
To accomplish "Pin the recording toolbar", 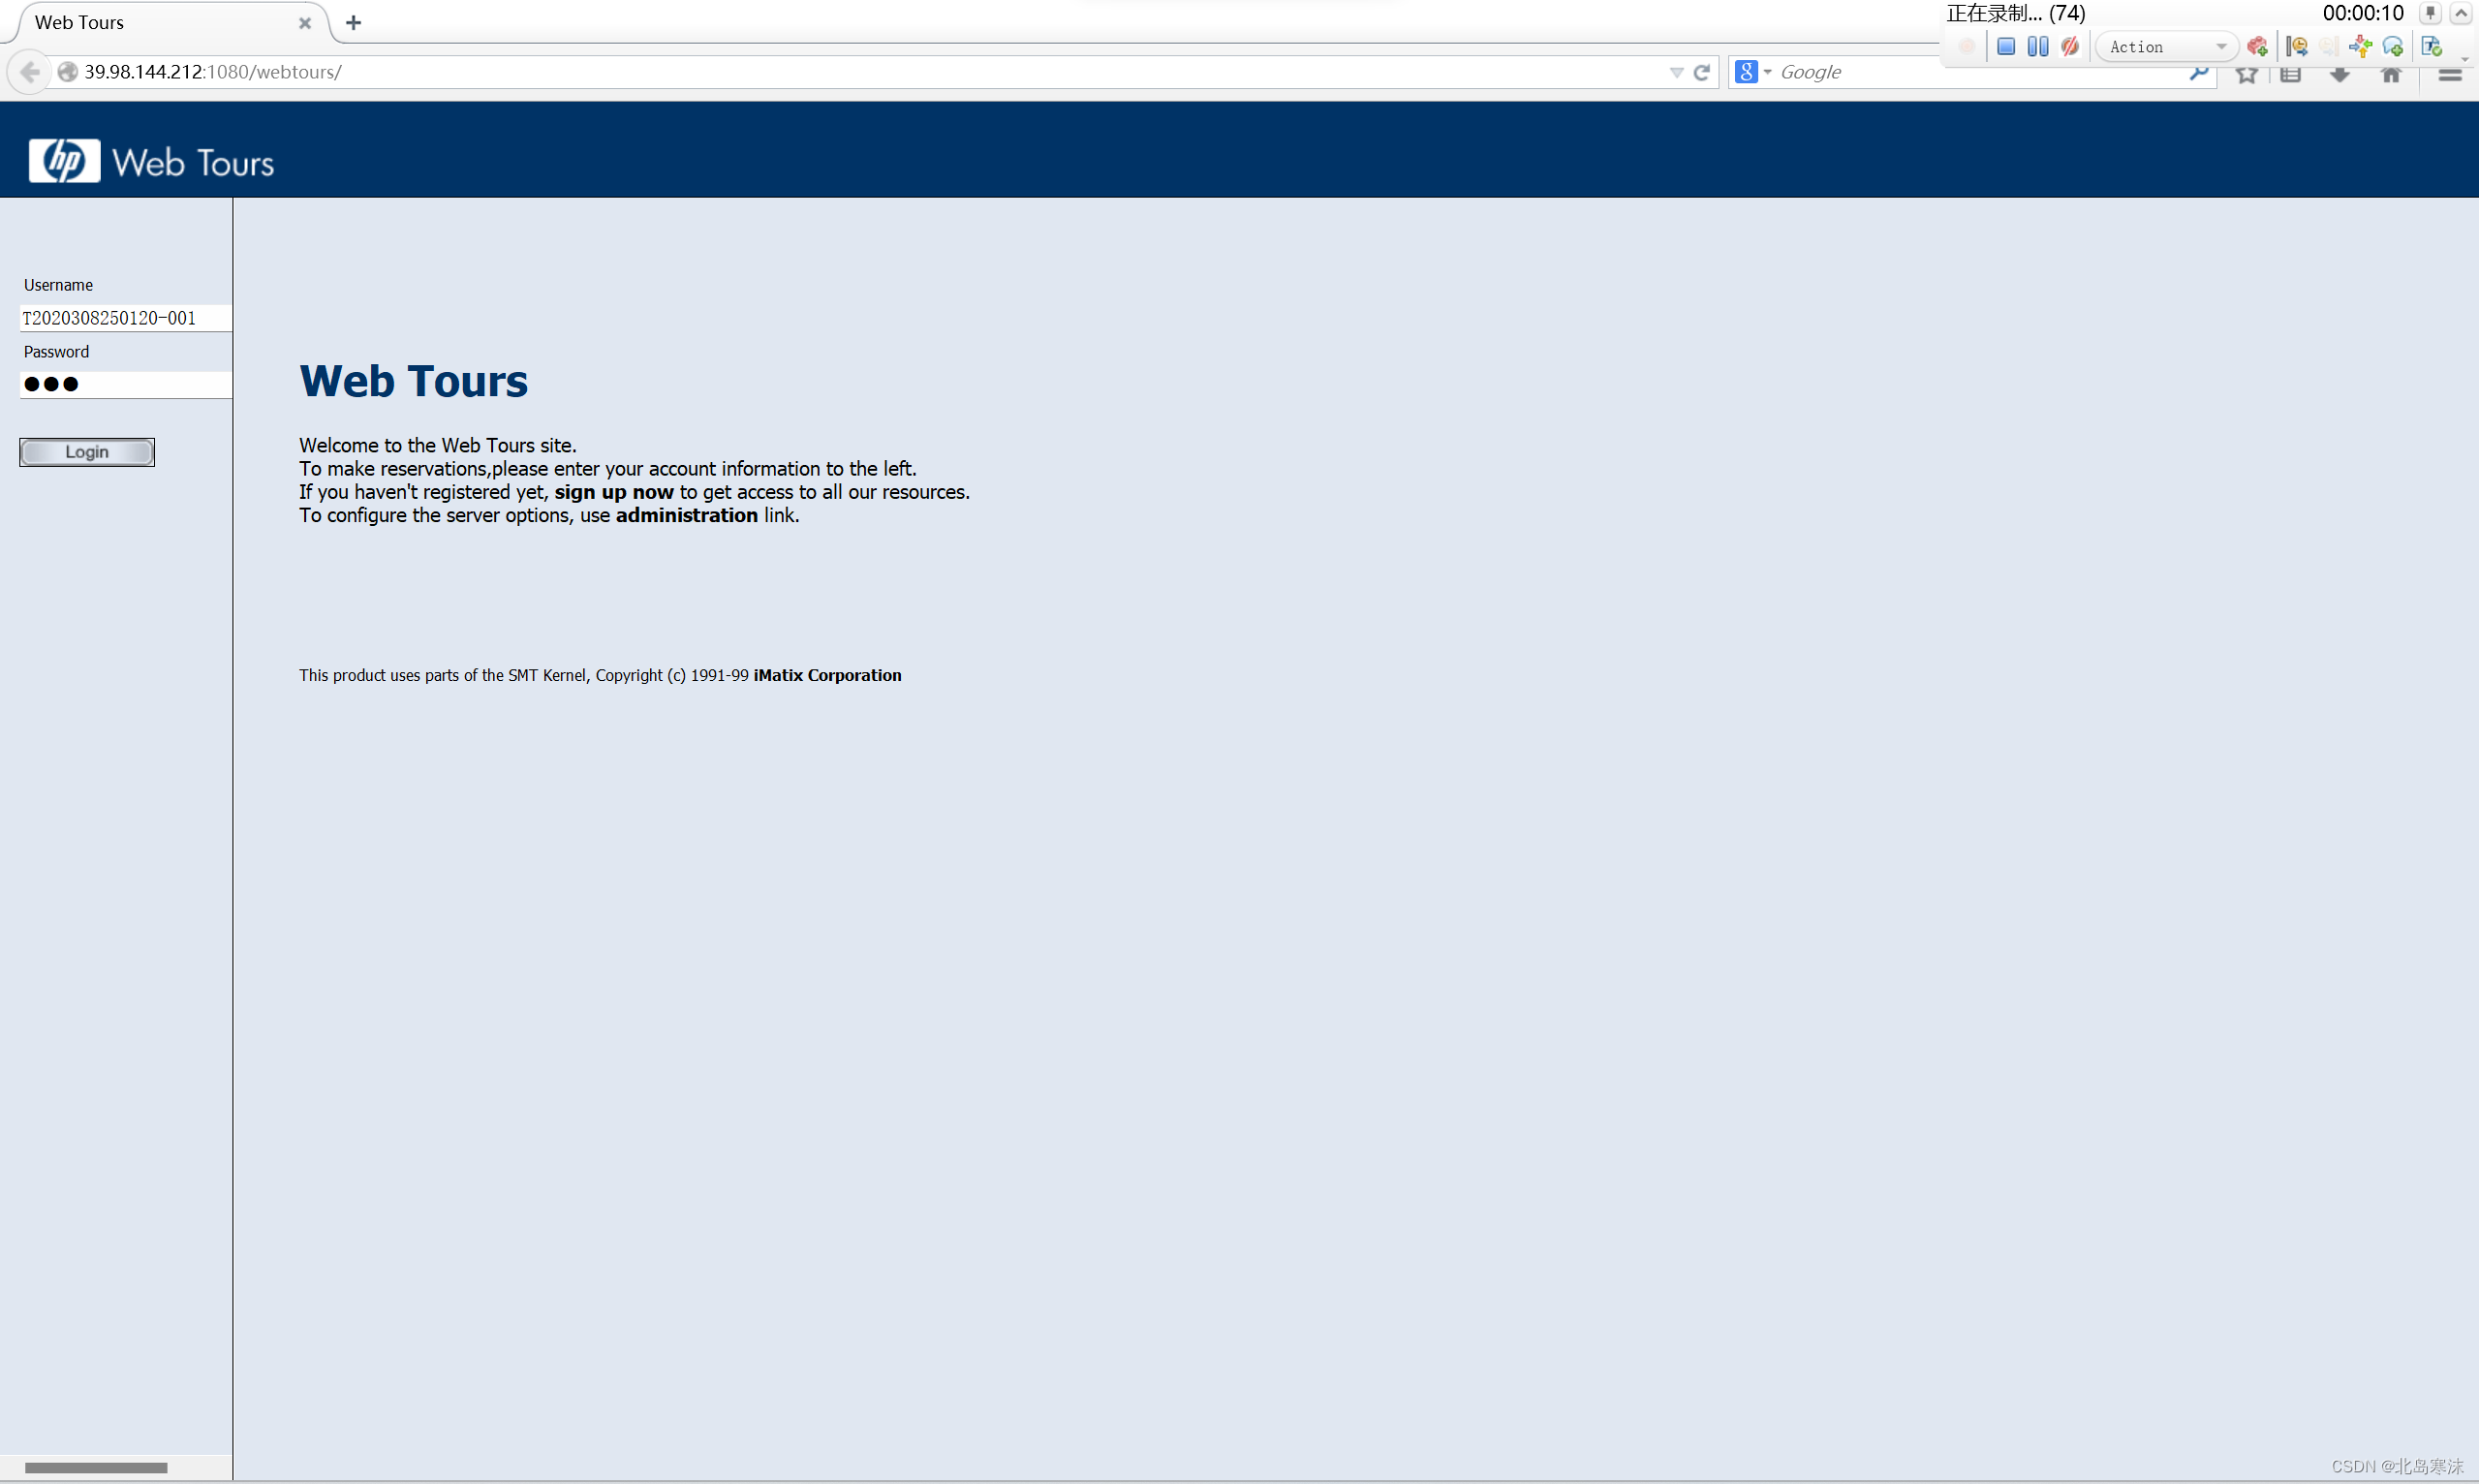I will [2431, 13].
